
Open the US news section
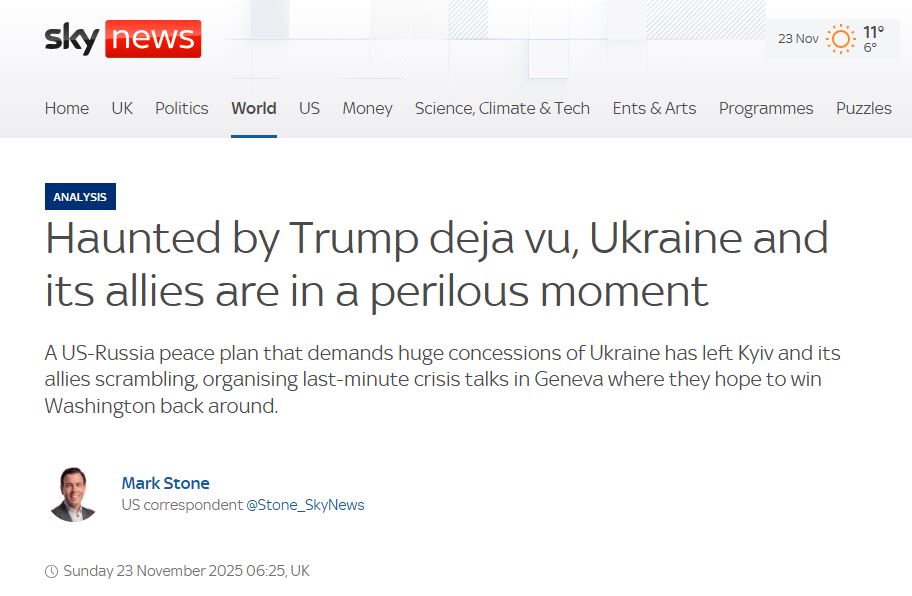click(309, 108)
